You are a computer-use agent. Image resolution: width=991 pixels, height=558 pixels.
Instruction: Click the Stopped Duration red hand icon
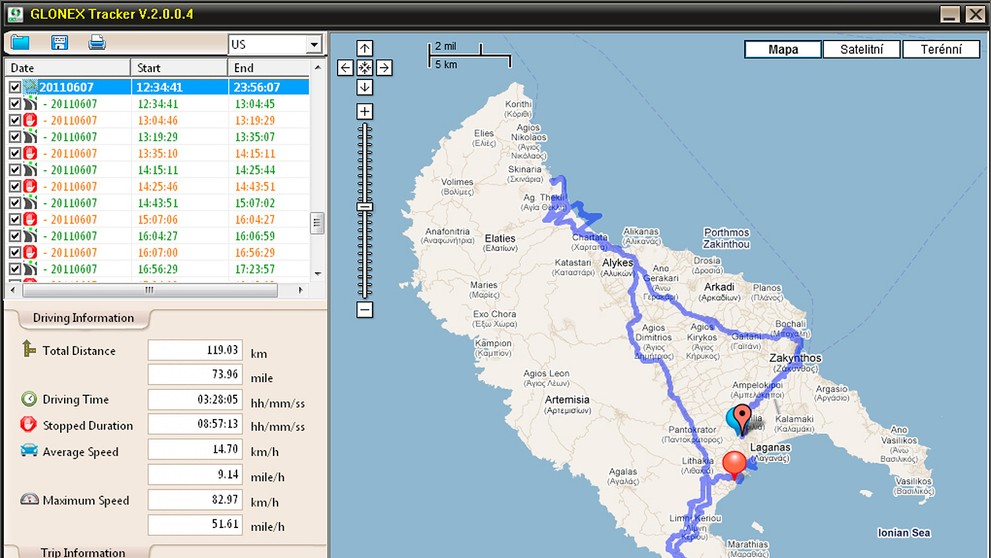click(x=28, y=423)
